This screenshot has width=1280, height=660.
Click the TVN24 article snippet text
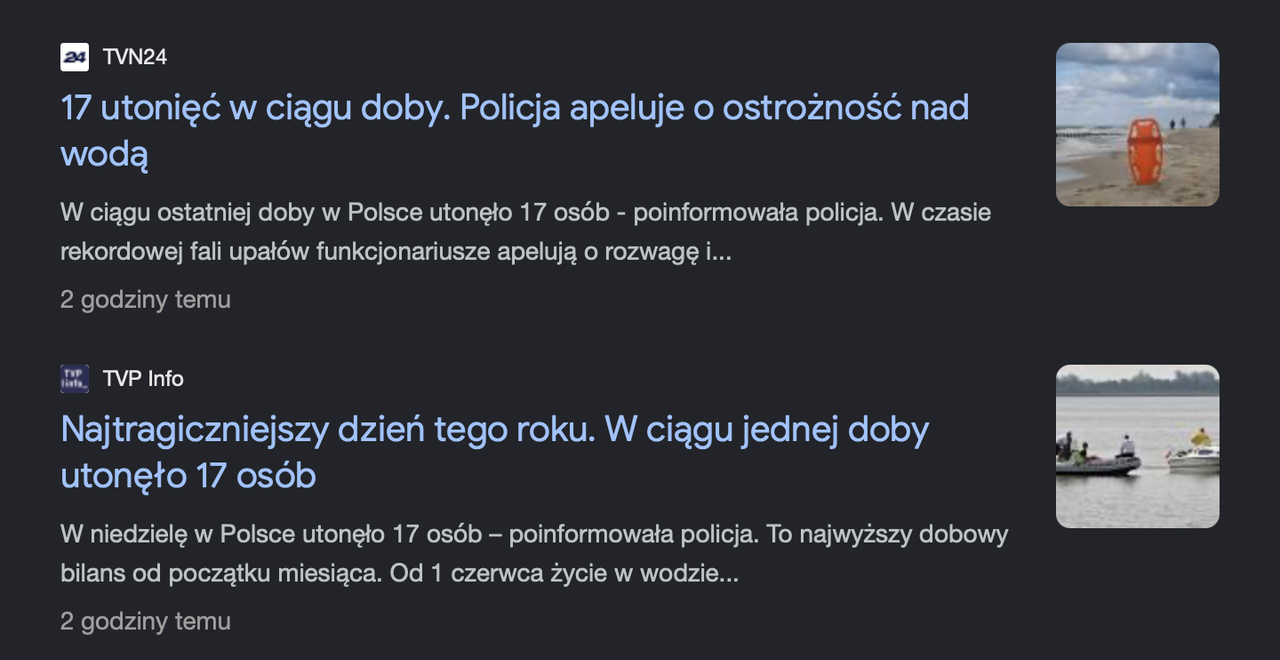pyautogui.click(x=526, y=232)
